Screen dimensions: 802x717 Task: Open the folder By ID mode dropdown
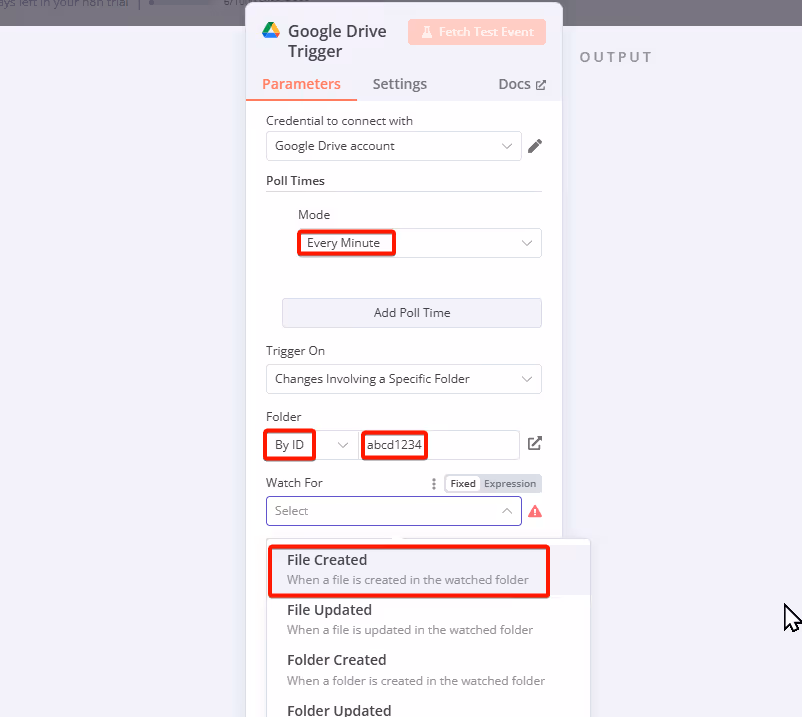312,445
